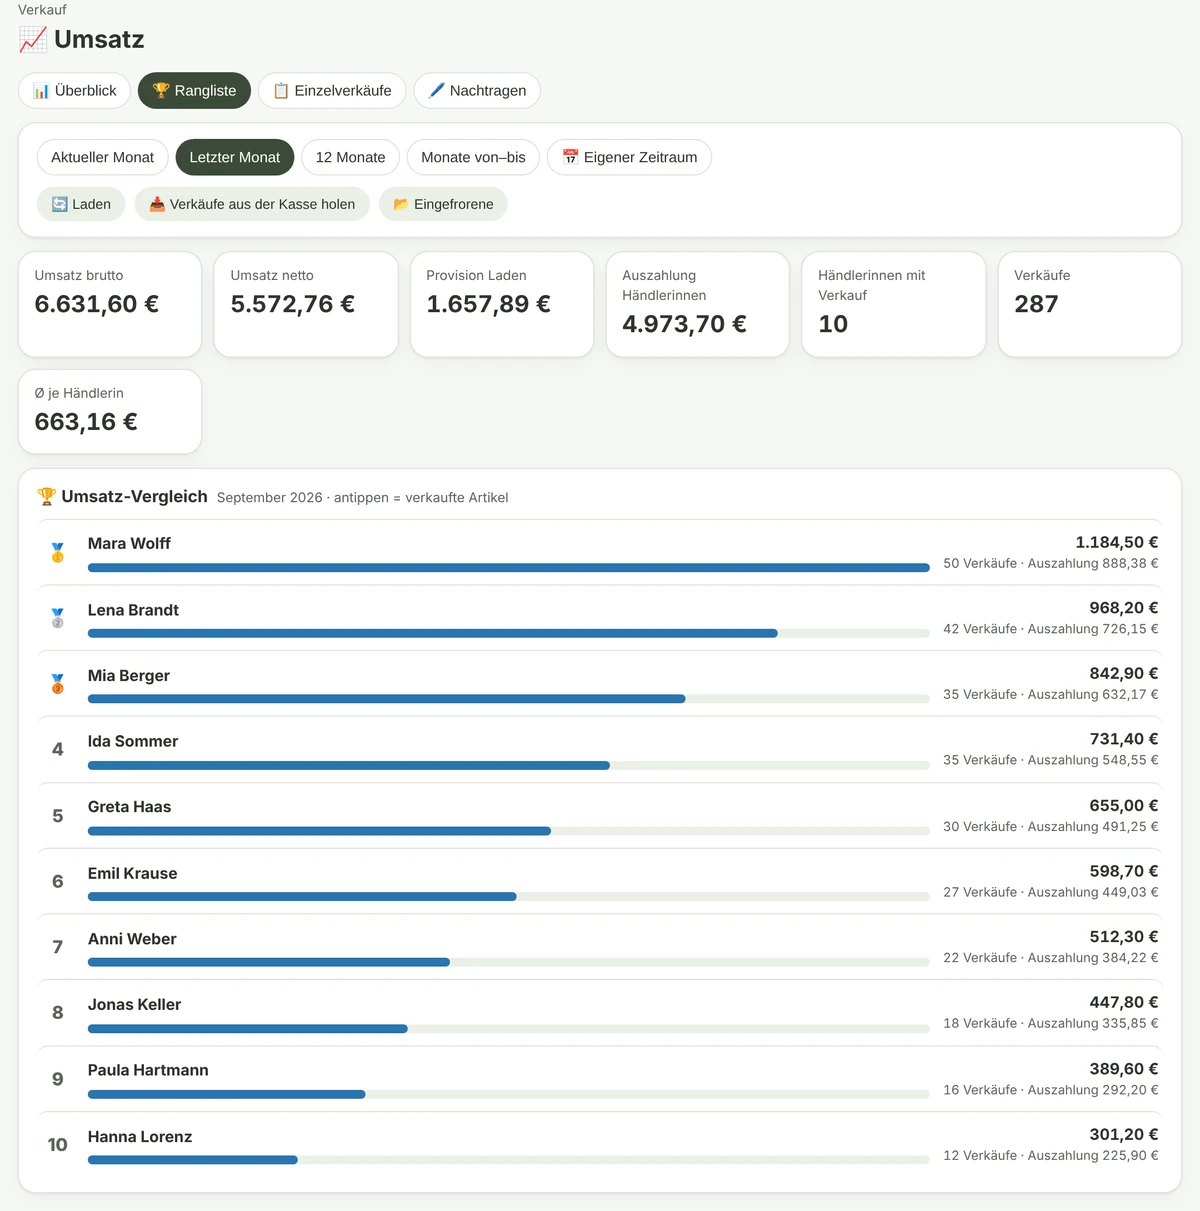The height and width of the screenshot is (1211, 1200).
Task: Click the refresh icon on Laden button
Action: click(59, 204)
